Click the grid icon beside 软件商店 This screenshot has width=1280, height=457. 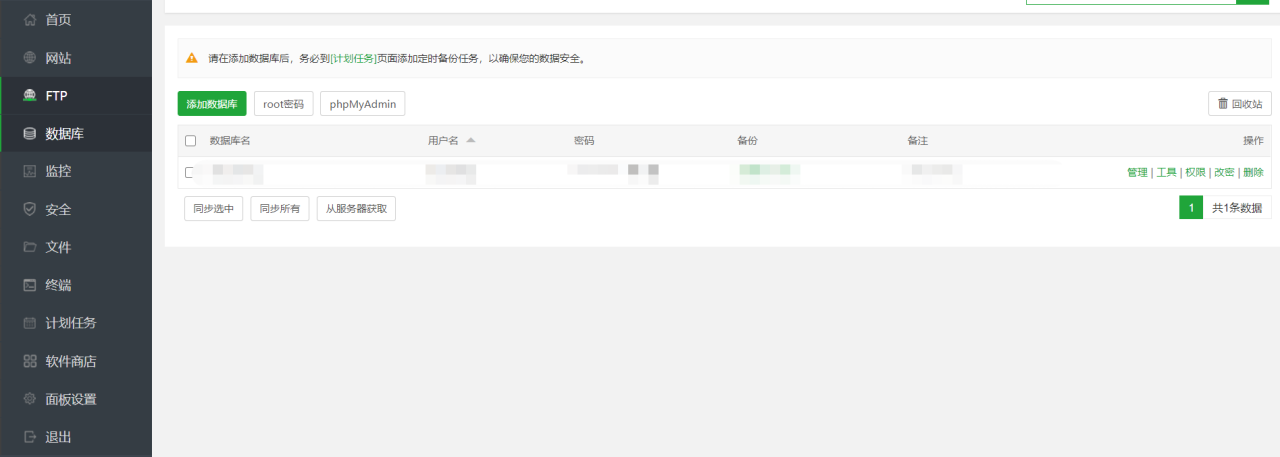point(30,361)
